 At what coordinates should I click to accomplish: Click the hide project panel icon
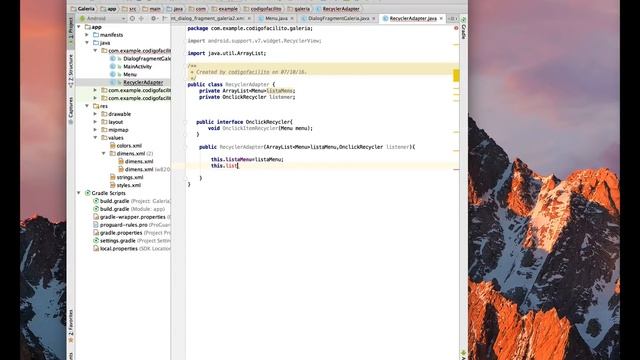(164, 18)
